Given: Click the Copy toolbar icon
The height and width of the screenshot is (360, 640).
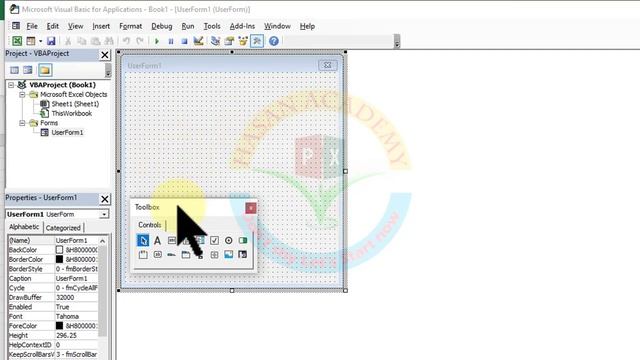Looking at the screenshot, I should pyautogui.click(x=82, y=41).
